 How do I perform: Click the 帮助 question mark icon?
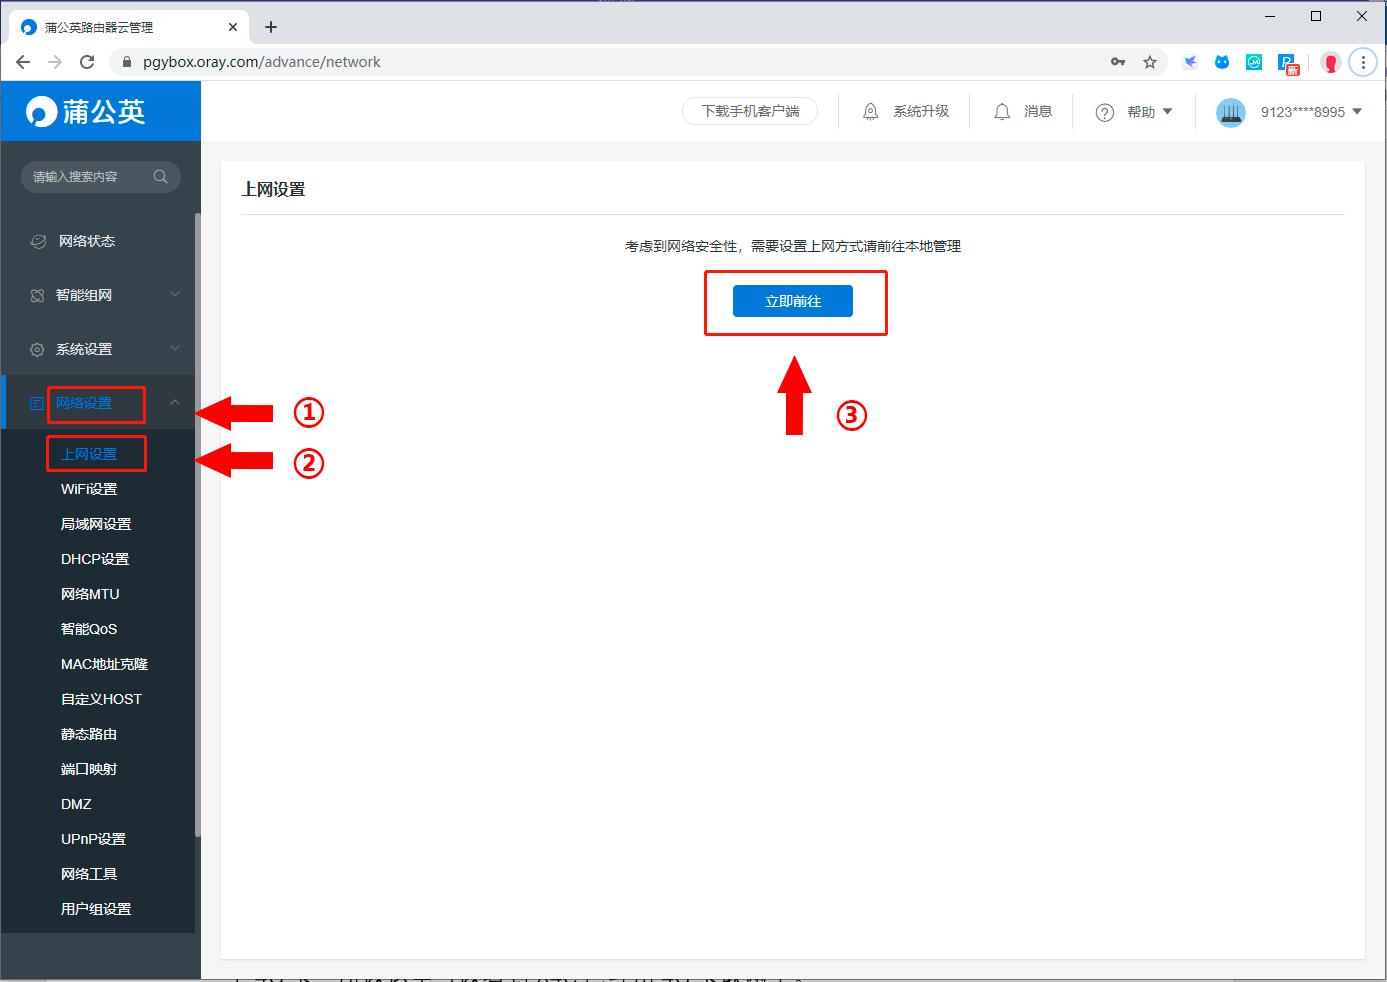click(1104, 111)
